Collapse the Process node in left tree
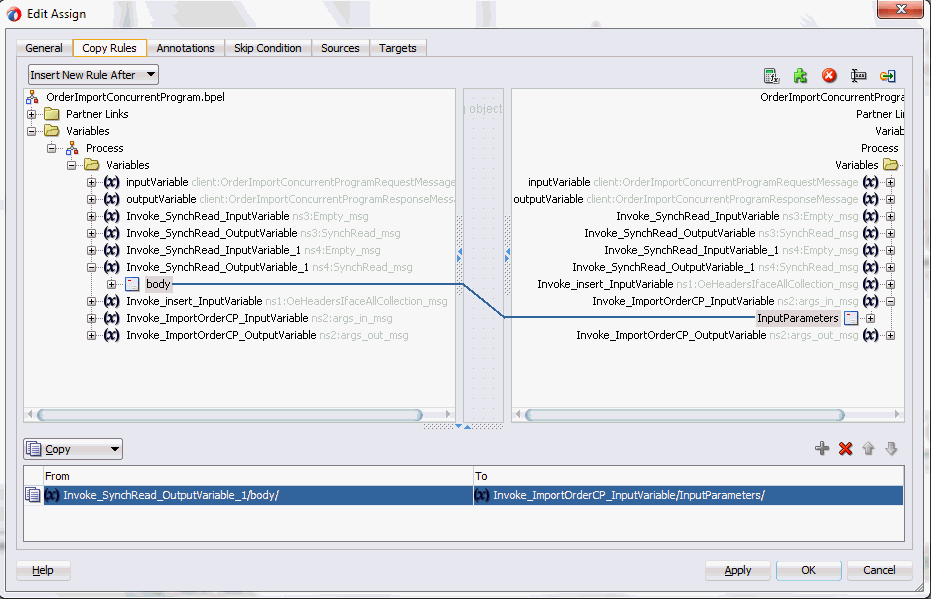The width and height of the screenshot is (931, 599). pyautogui.click(x=52, y=148)
